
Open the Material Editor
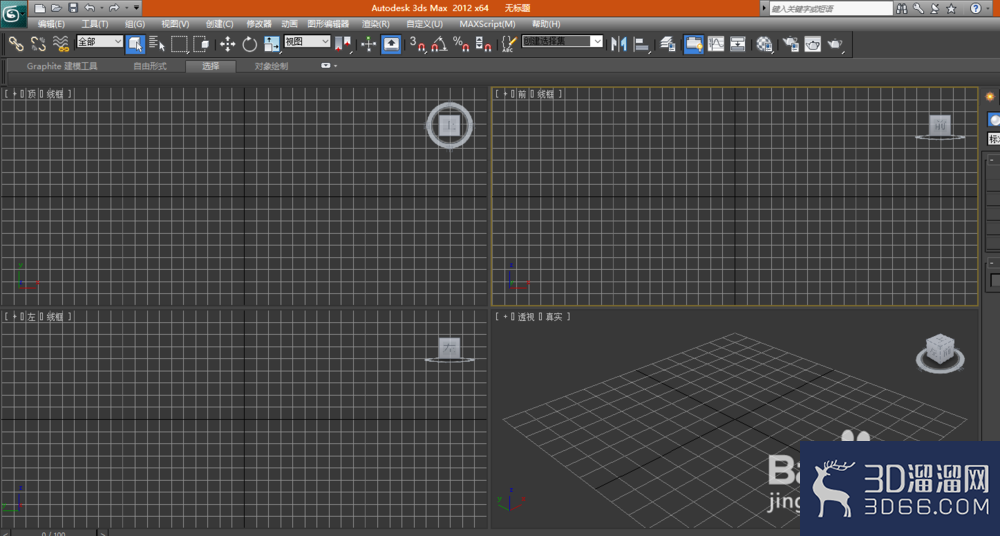tap(764, 43)
